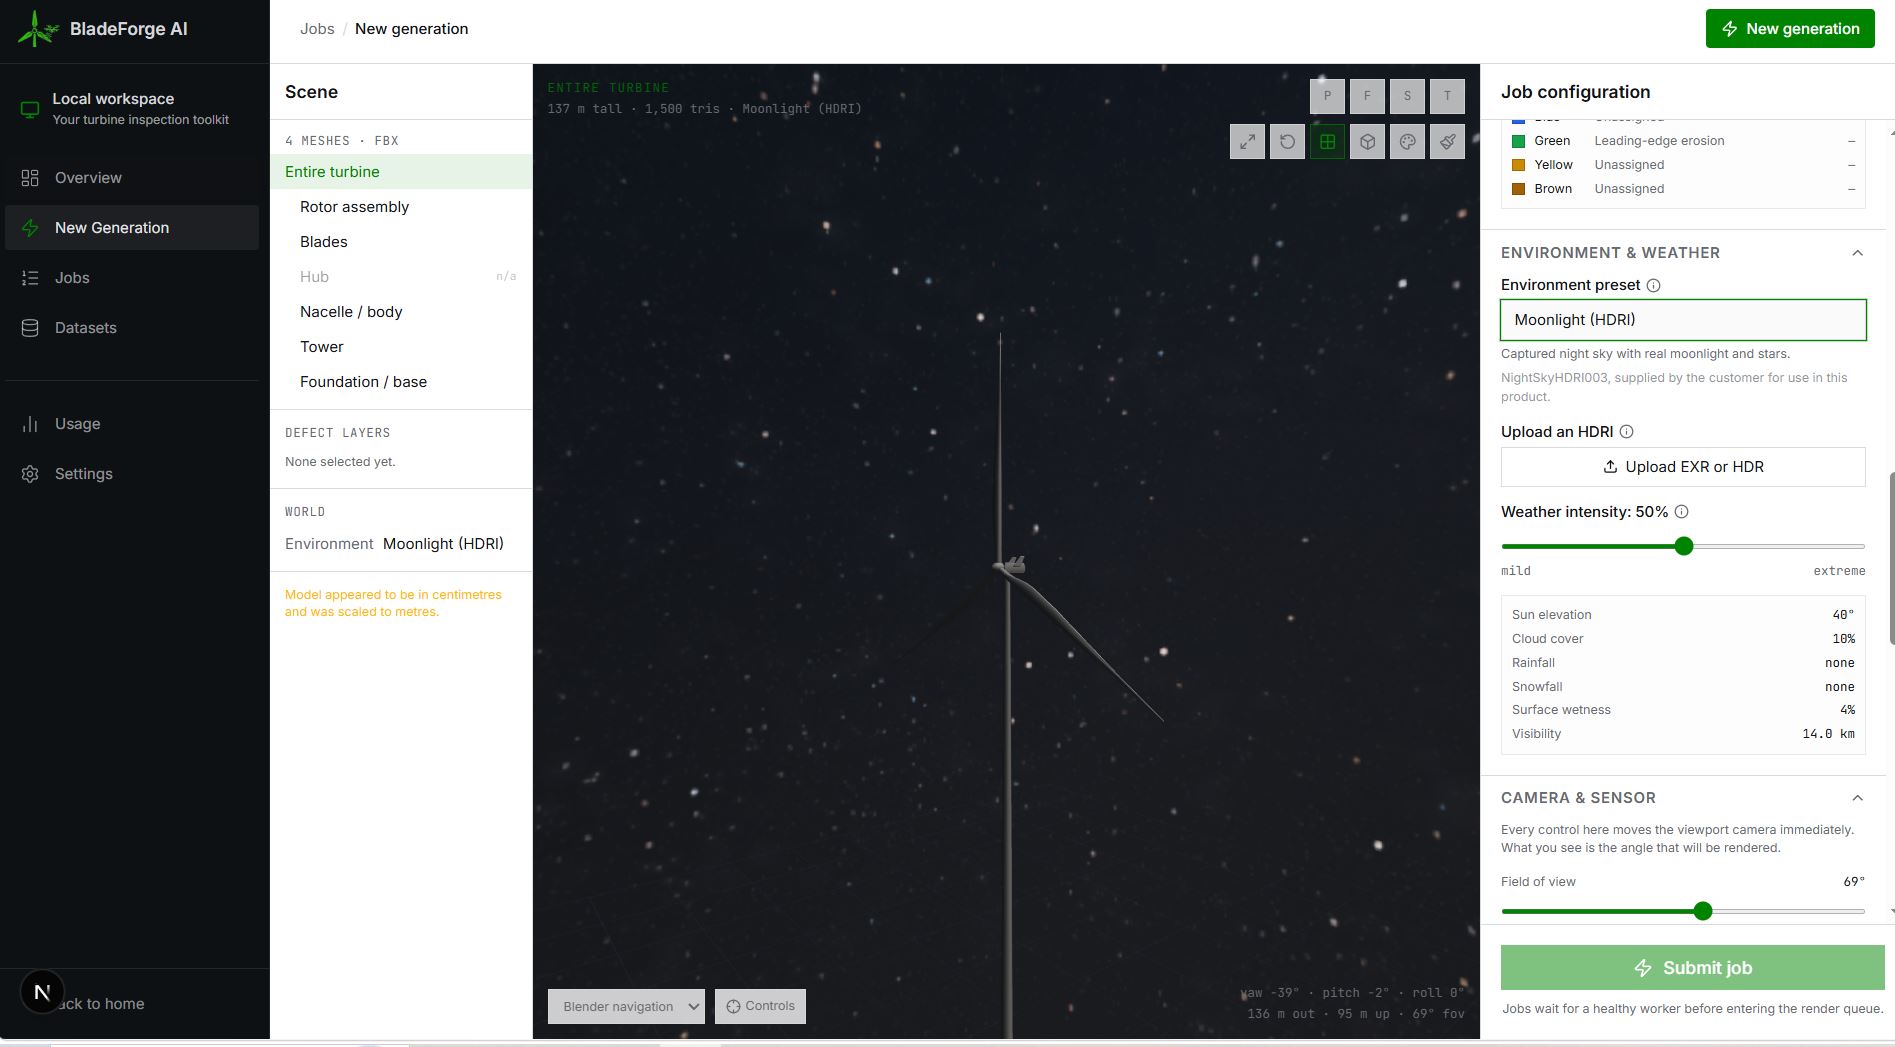
Task: Click the Environment preset info icon
Action: [x=1654, y=285]
